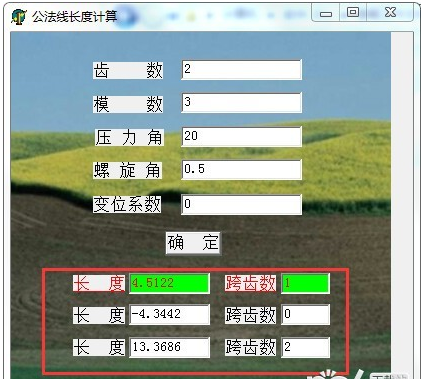The height and width of the screenshot is (379, 428).
Task: Click the vertical scrollbar on right edge
Action: 402,205
